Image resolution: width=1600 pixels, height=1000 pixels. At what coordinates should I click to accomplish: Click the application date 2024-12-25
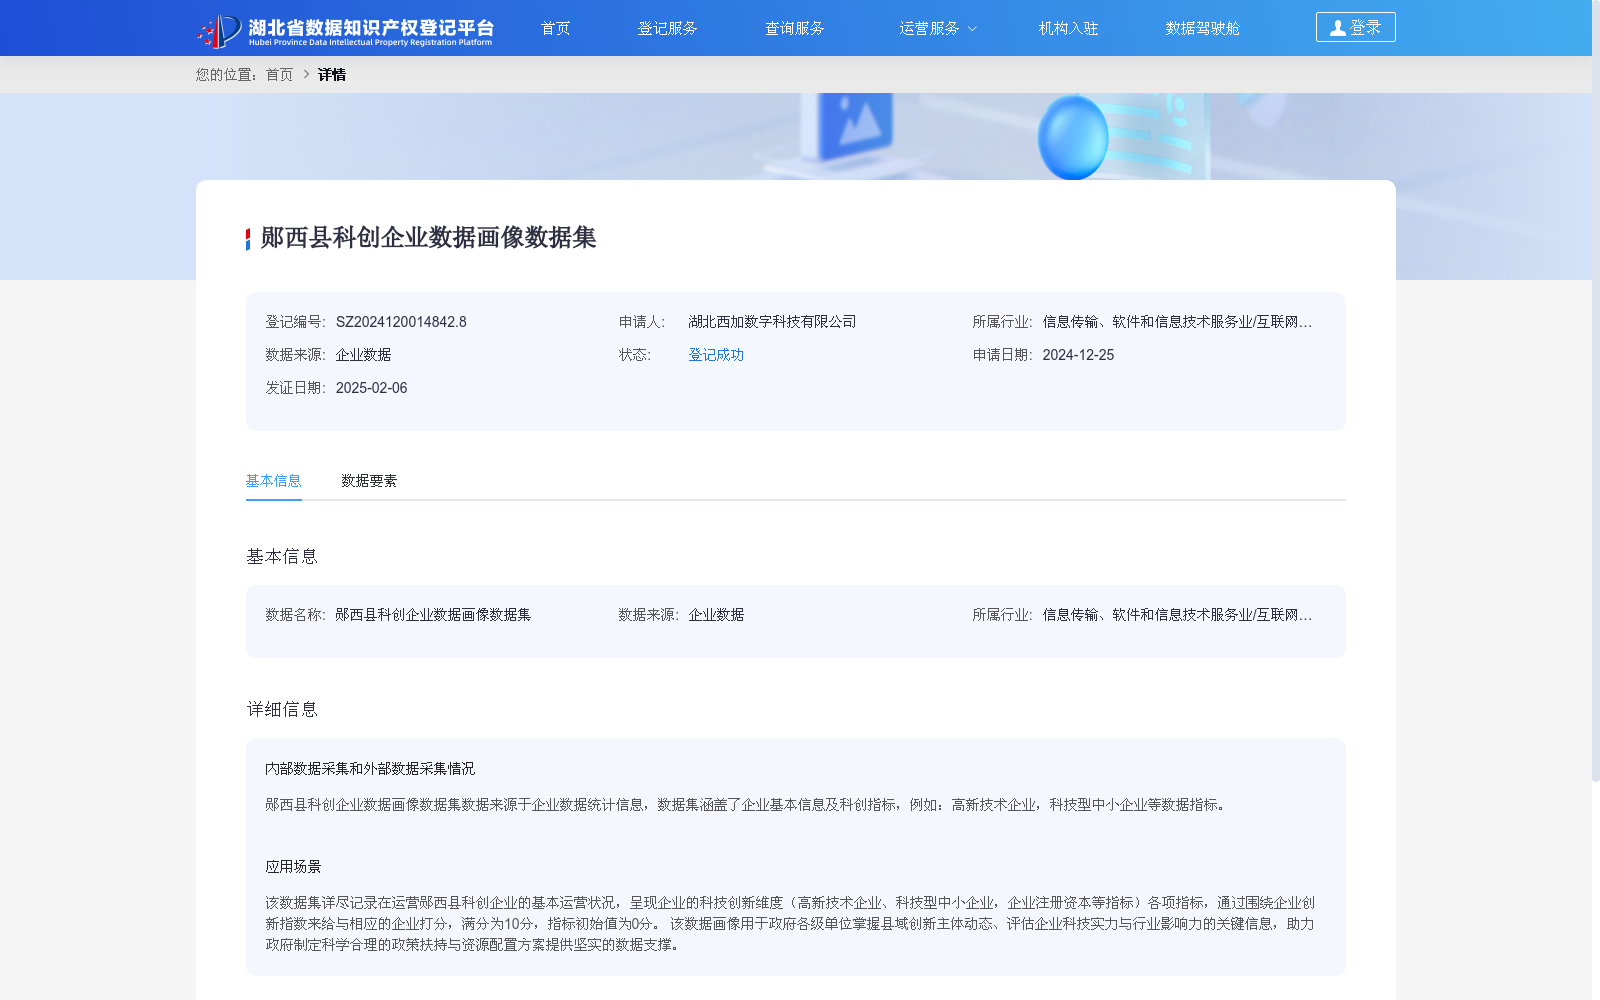[1078, 355]
